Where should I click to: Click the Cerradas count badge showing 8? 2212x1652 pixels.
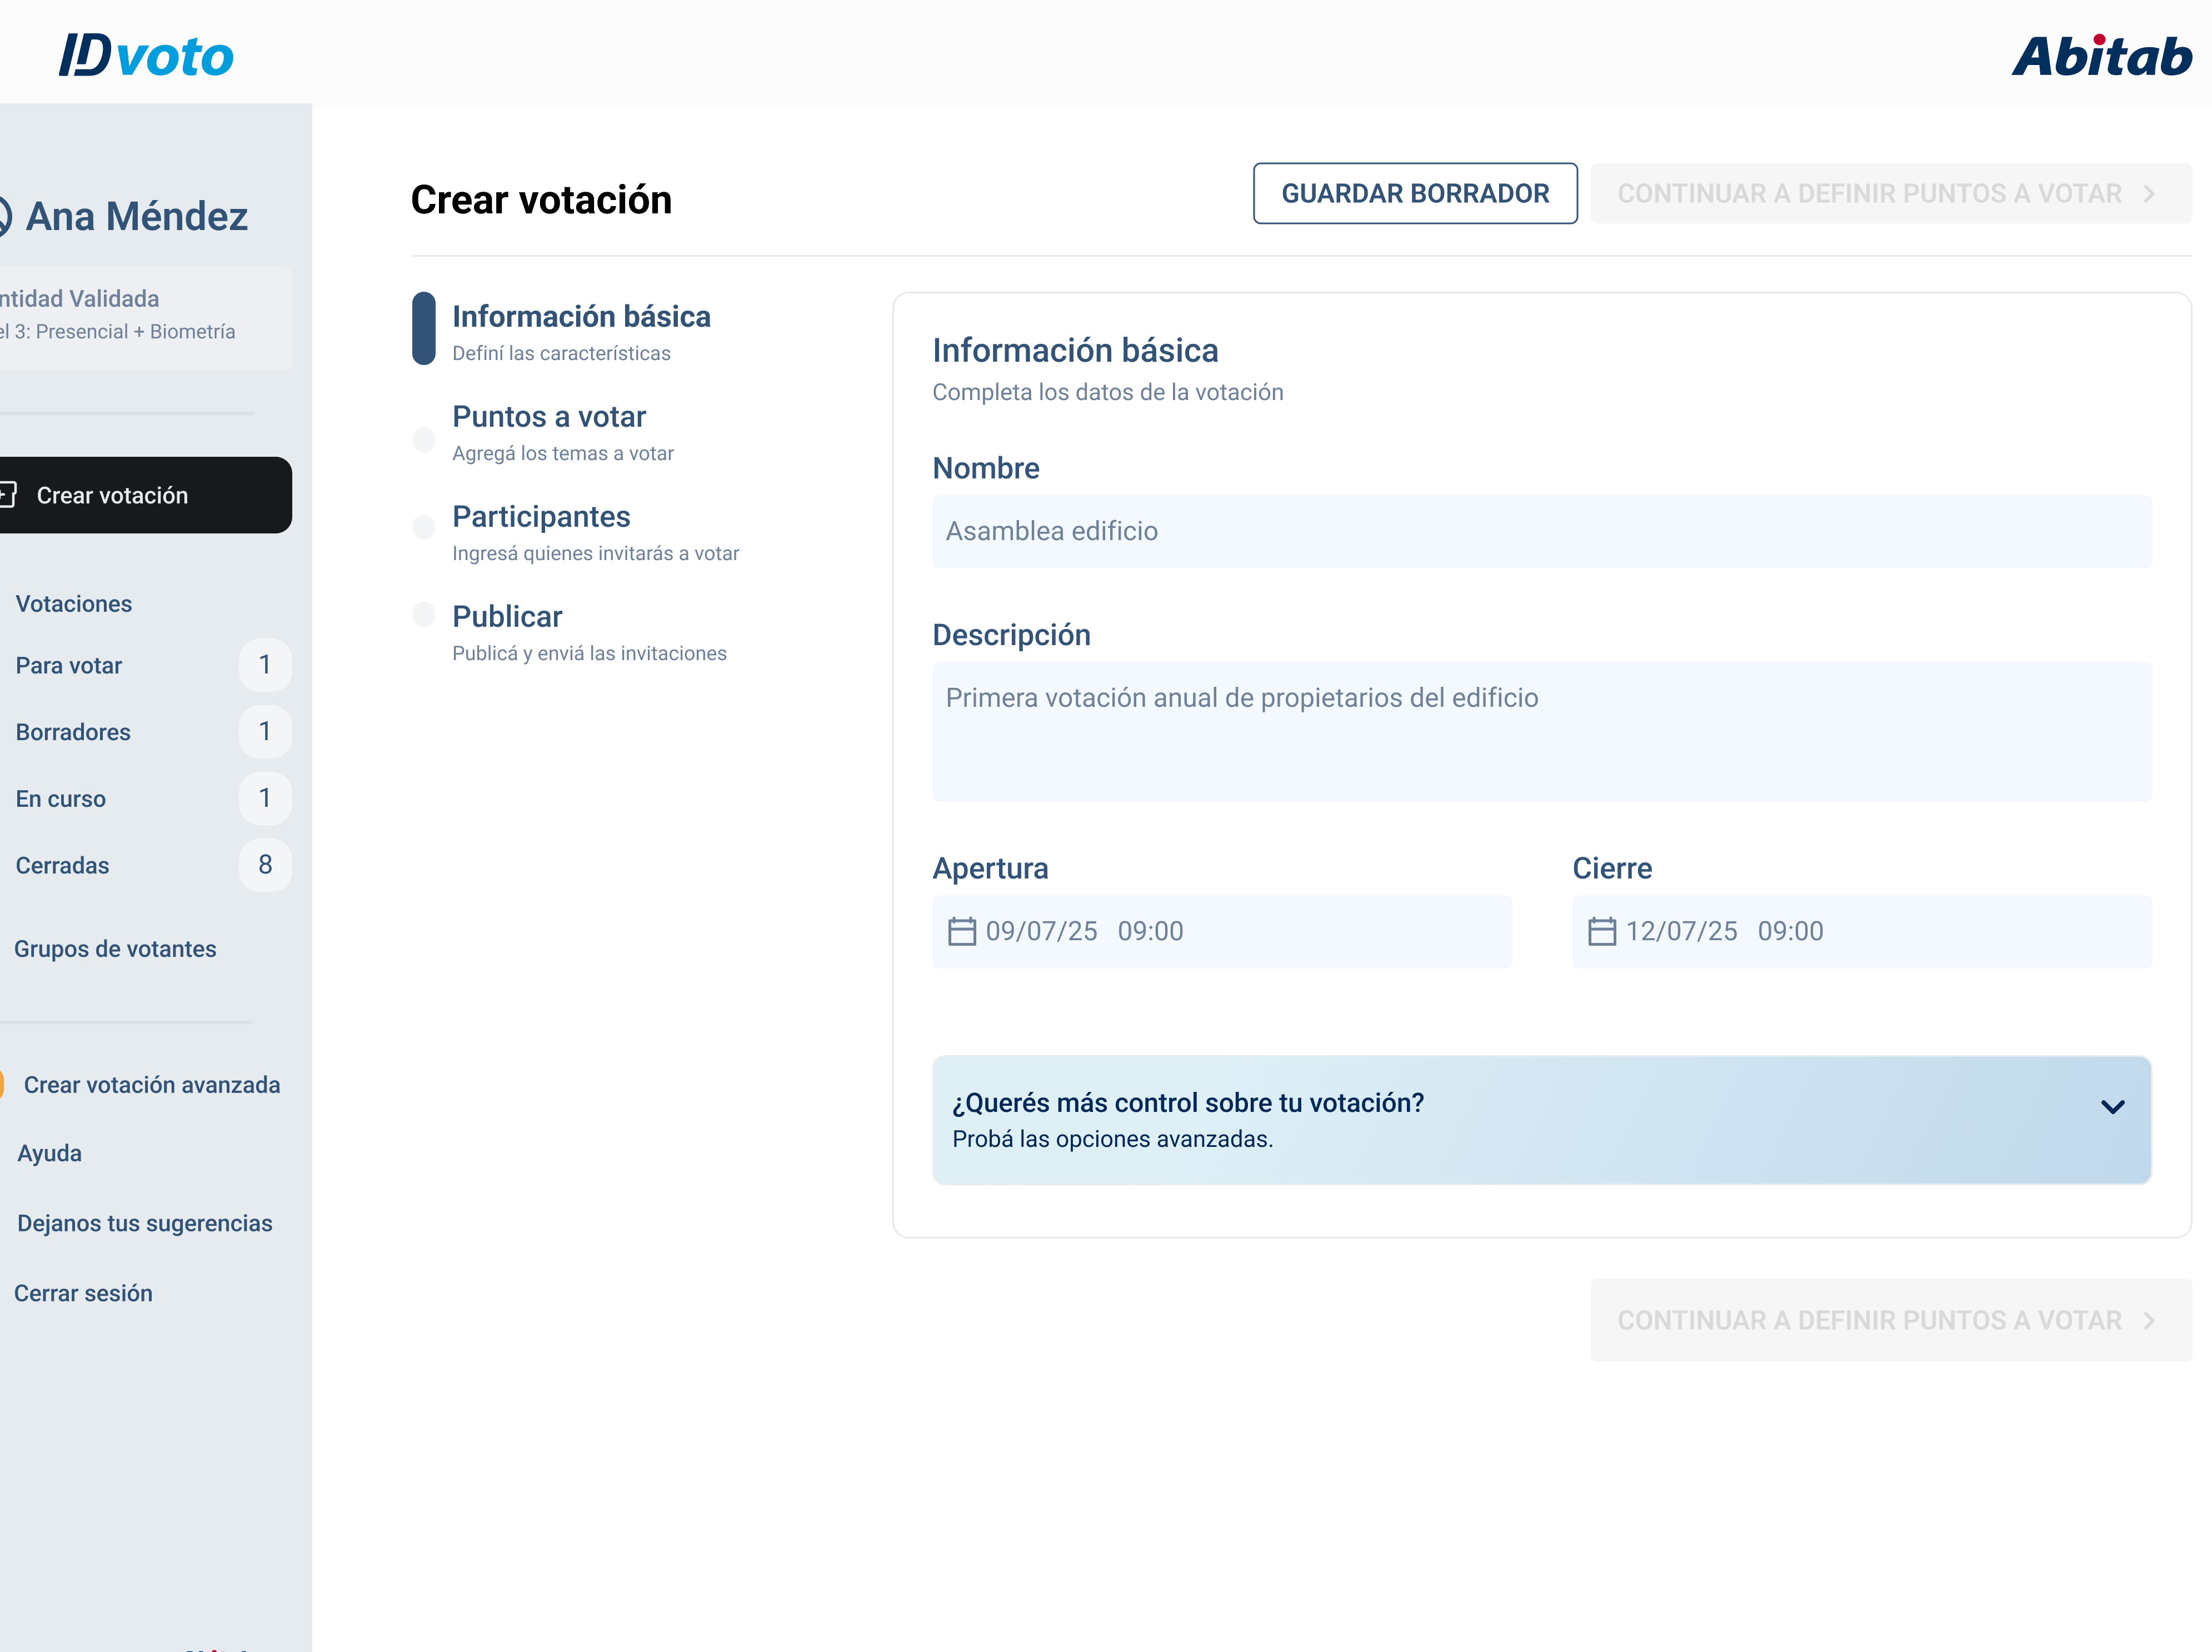tap(265, 865)
